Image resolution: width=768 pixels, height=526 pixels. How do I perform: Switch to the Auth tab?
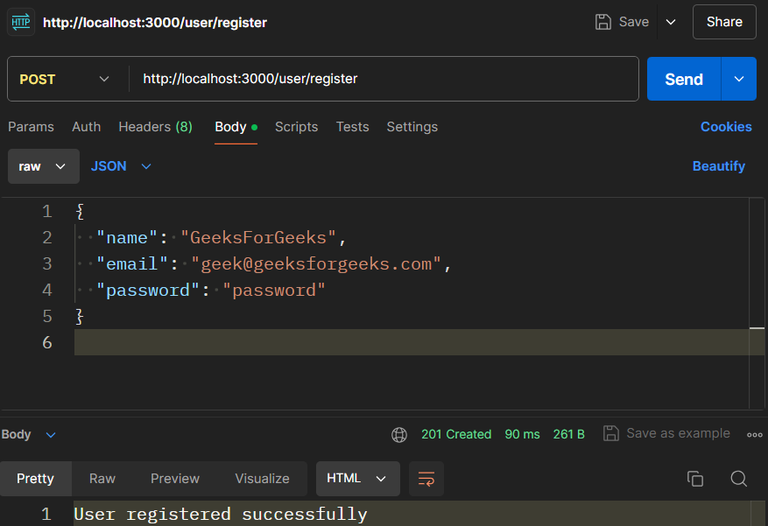point(86,127)
